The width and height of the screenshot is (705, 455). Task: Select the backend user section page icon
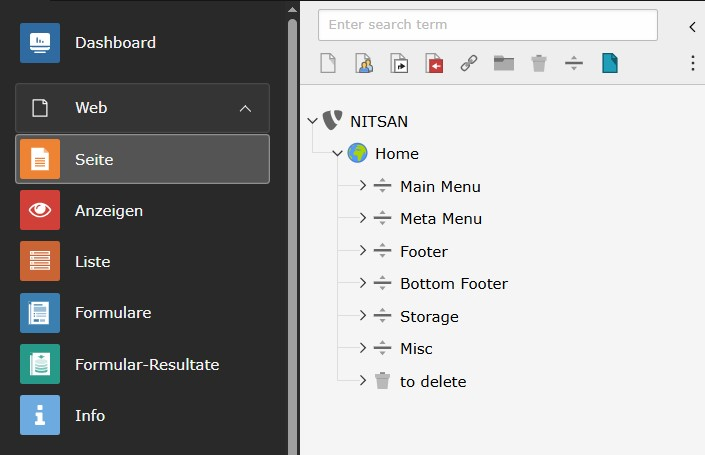pos(364,64)
